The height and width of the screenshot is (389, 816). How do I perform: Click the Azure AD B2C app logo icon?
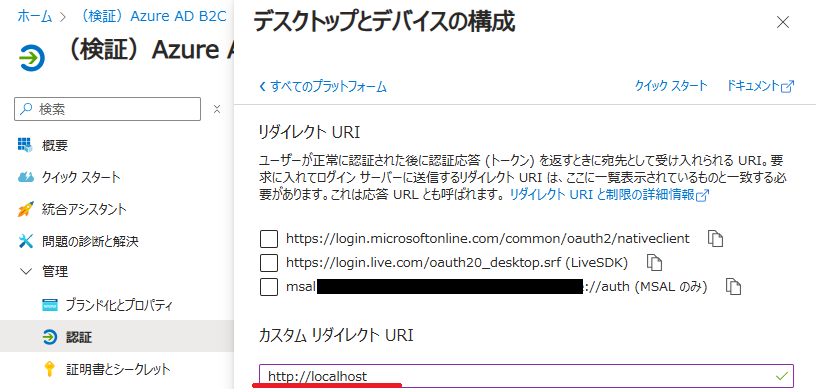[32, 57]
